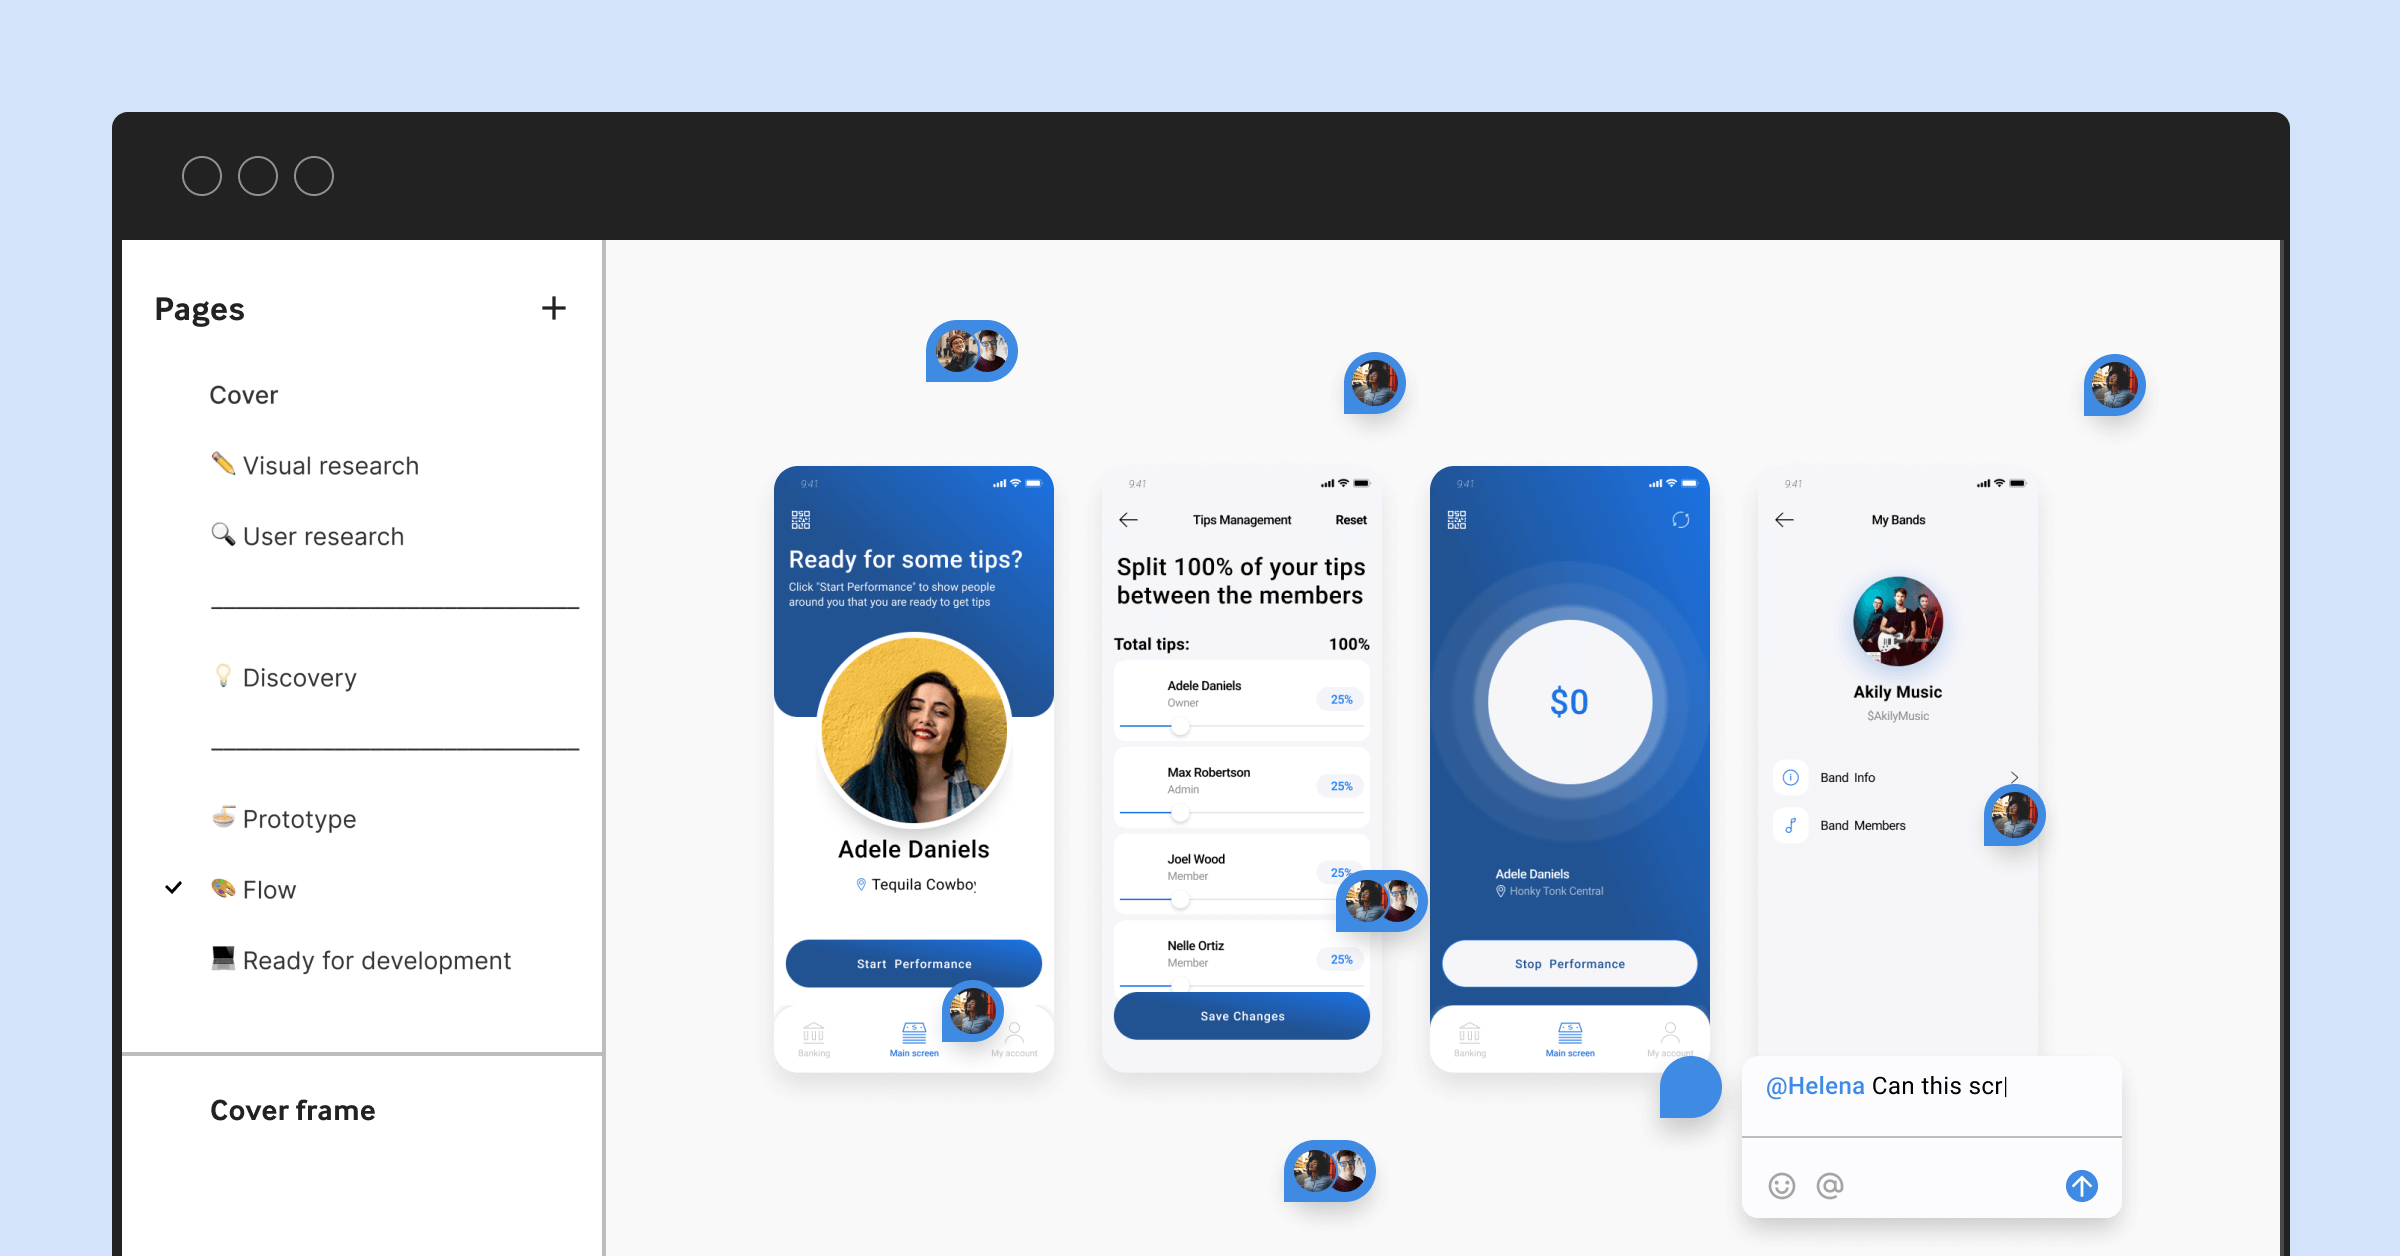2400x1256 pixels.
Task: Click the back arrow on Tips Management screen
Action: [1125, 519]
